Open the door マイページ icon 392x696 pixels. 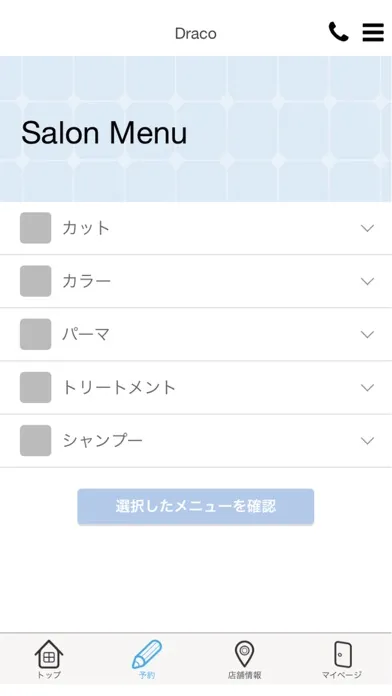[x=342, y=654]
